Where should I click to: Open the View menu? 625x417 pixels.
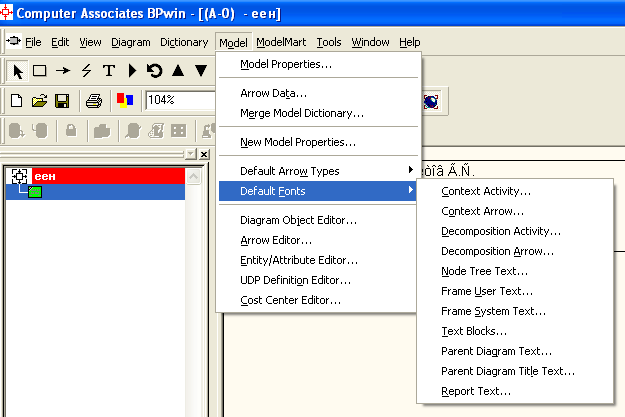(90, 42)
